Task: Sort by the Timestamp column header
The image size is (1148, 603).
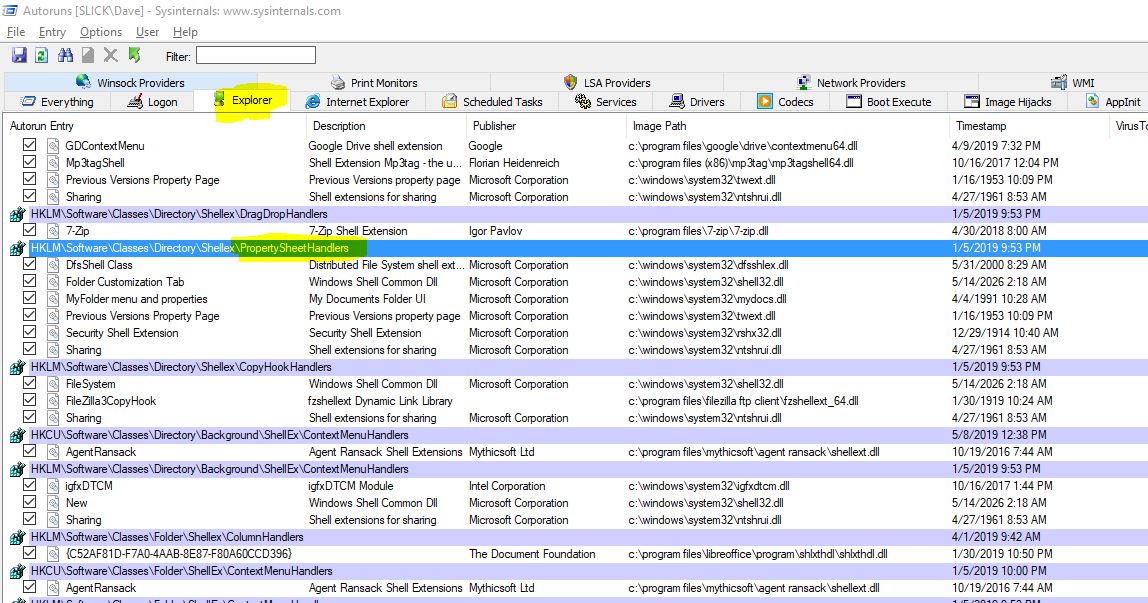Action: (1029, 126)
